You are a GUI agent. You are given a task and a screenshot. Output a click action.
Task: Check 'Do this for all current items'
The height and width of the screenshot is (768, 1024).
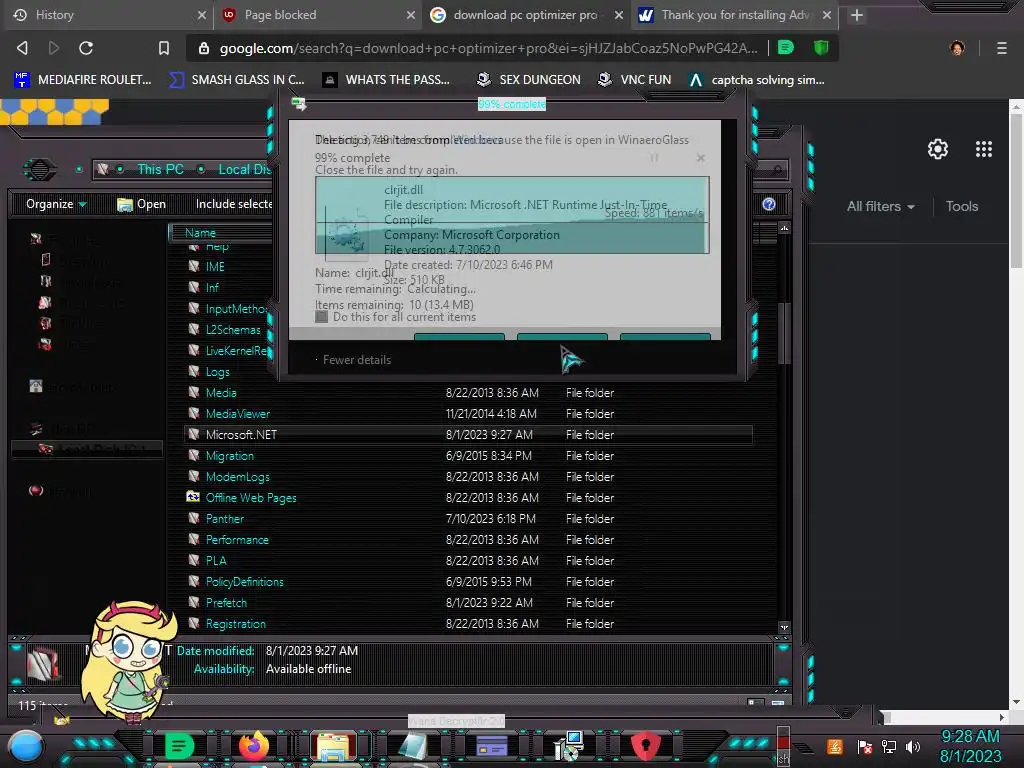(x=321, y=317)
